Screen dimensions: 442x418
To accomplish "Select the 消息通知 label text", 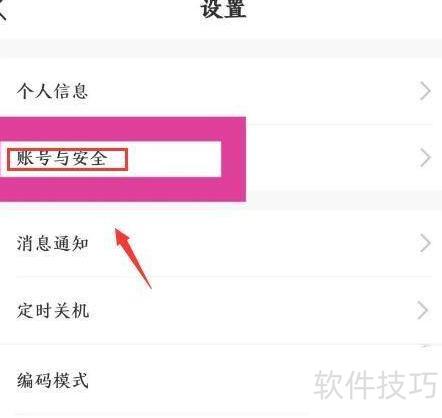I will coord(53,243).
